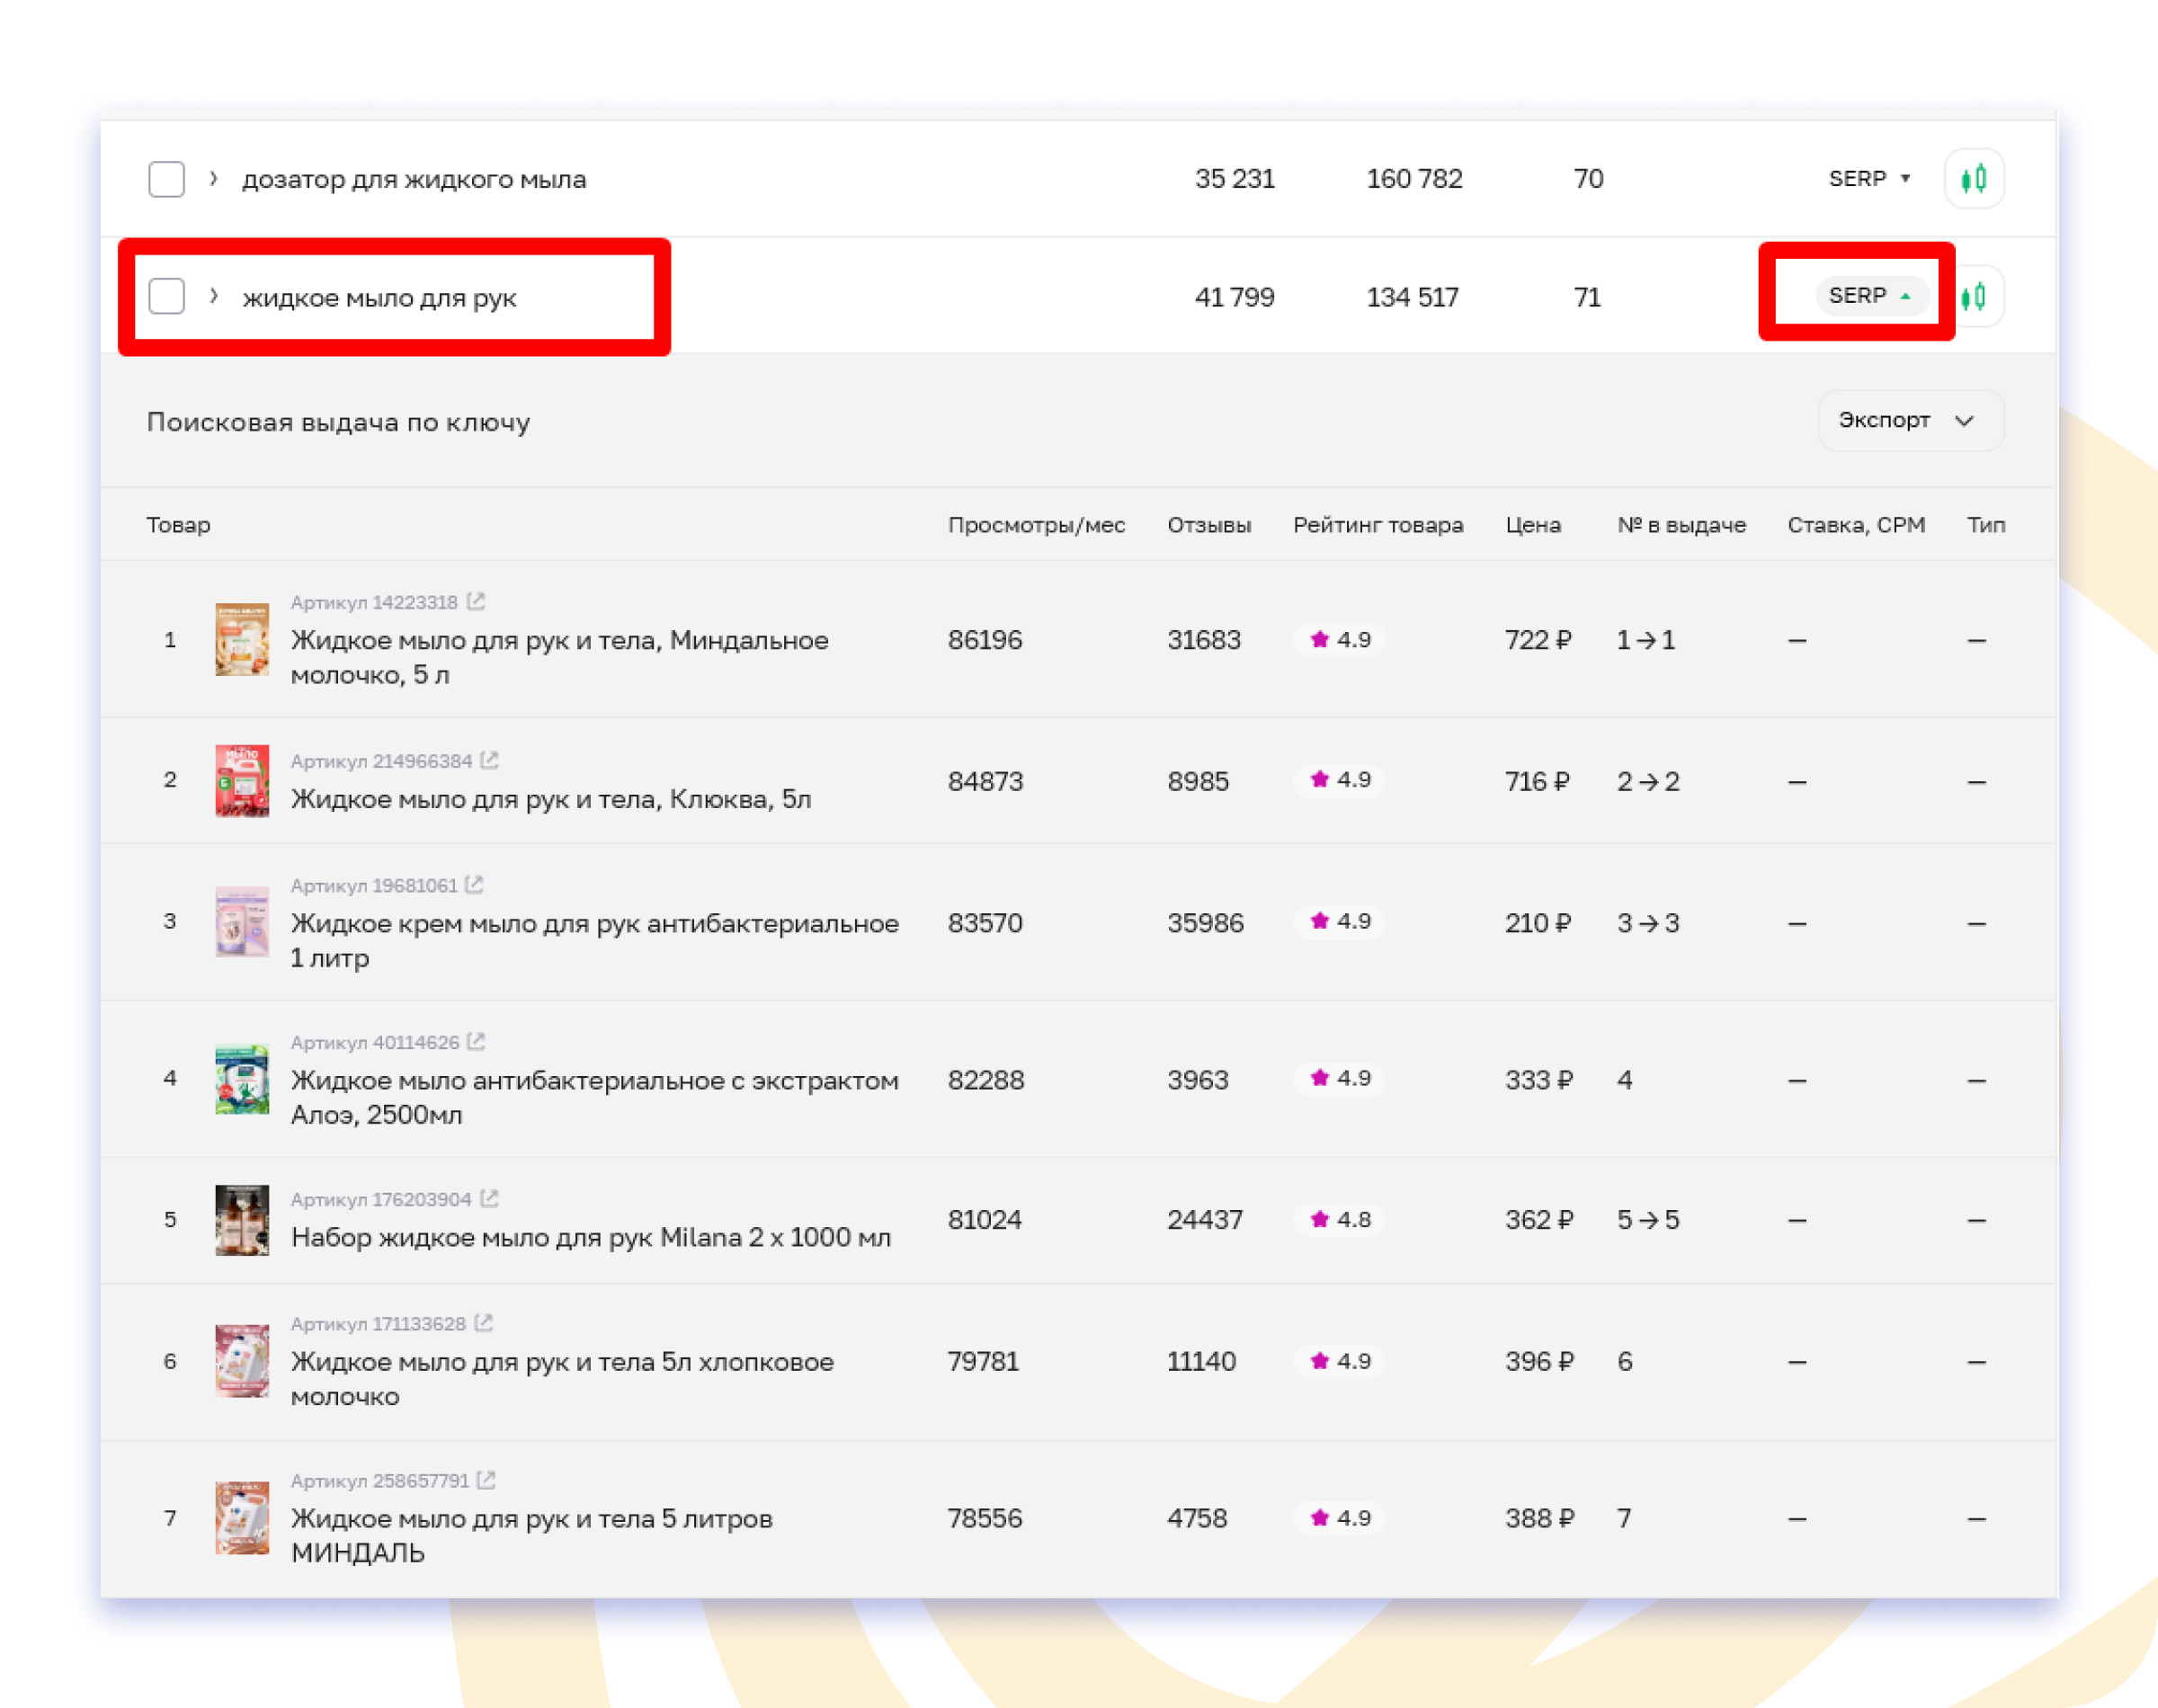
Task: Open chart icon for жидкое мыло для рук
Action: tap(1975, 297)
